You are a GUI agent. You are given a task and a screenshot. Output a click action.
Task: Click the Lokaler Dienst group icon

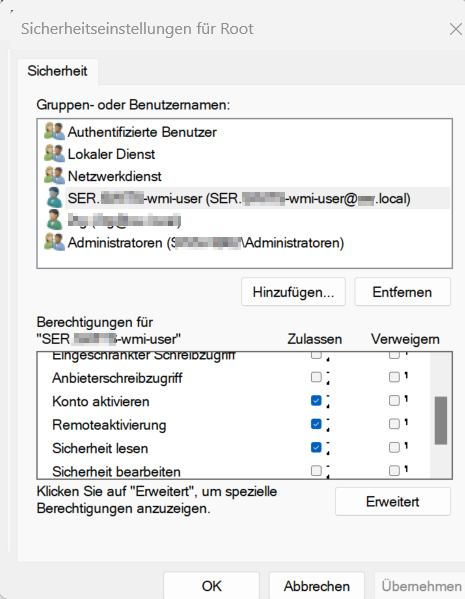coord(54,154)
